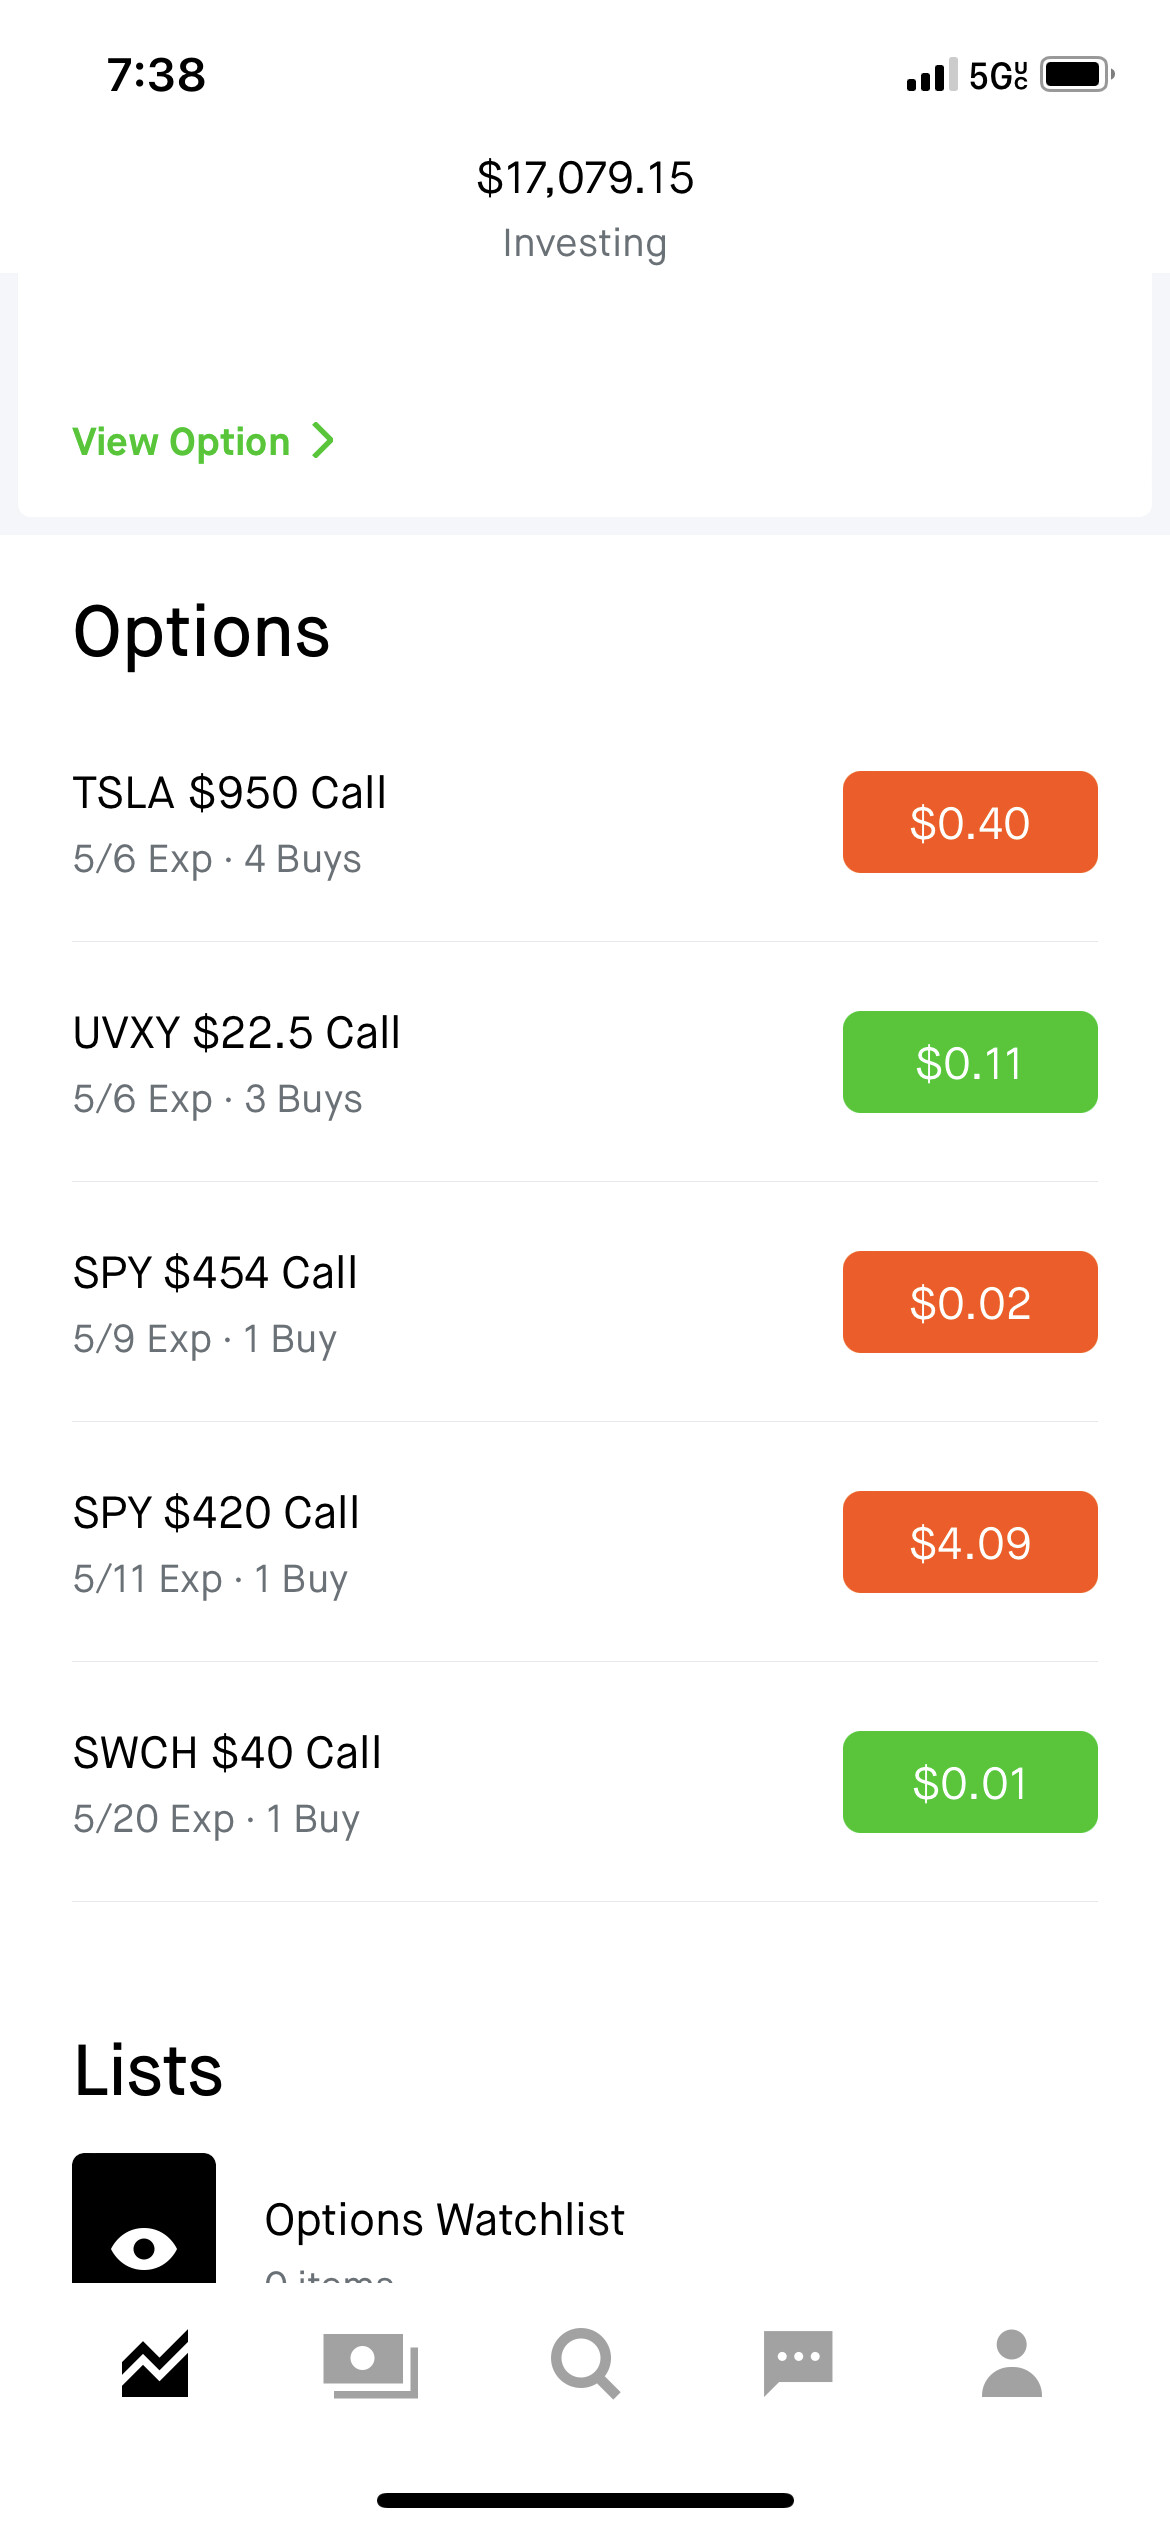Expand via the View Option chevron arrow
The image size is (1170, 2532).
coord(323,441)
